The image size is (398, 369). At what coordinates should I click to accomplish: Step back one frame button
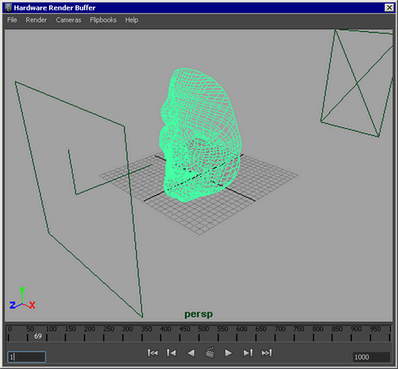pos(172,353)
